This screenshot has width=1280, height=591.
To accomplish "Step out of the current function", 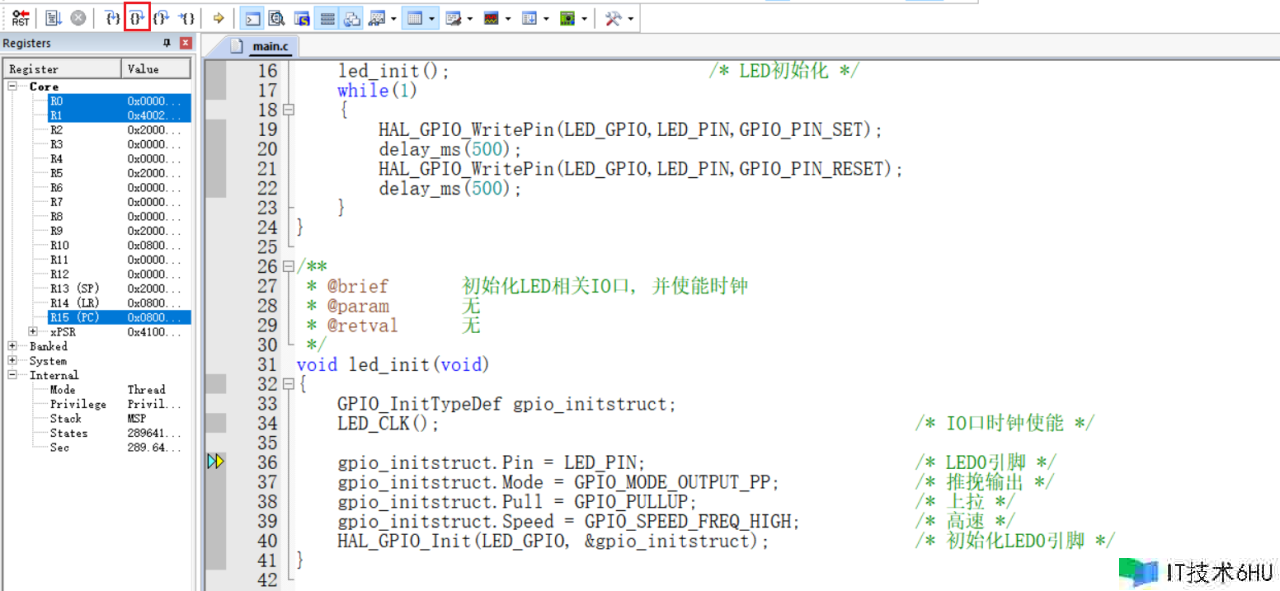I will (161, 18).
